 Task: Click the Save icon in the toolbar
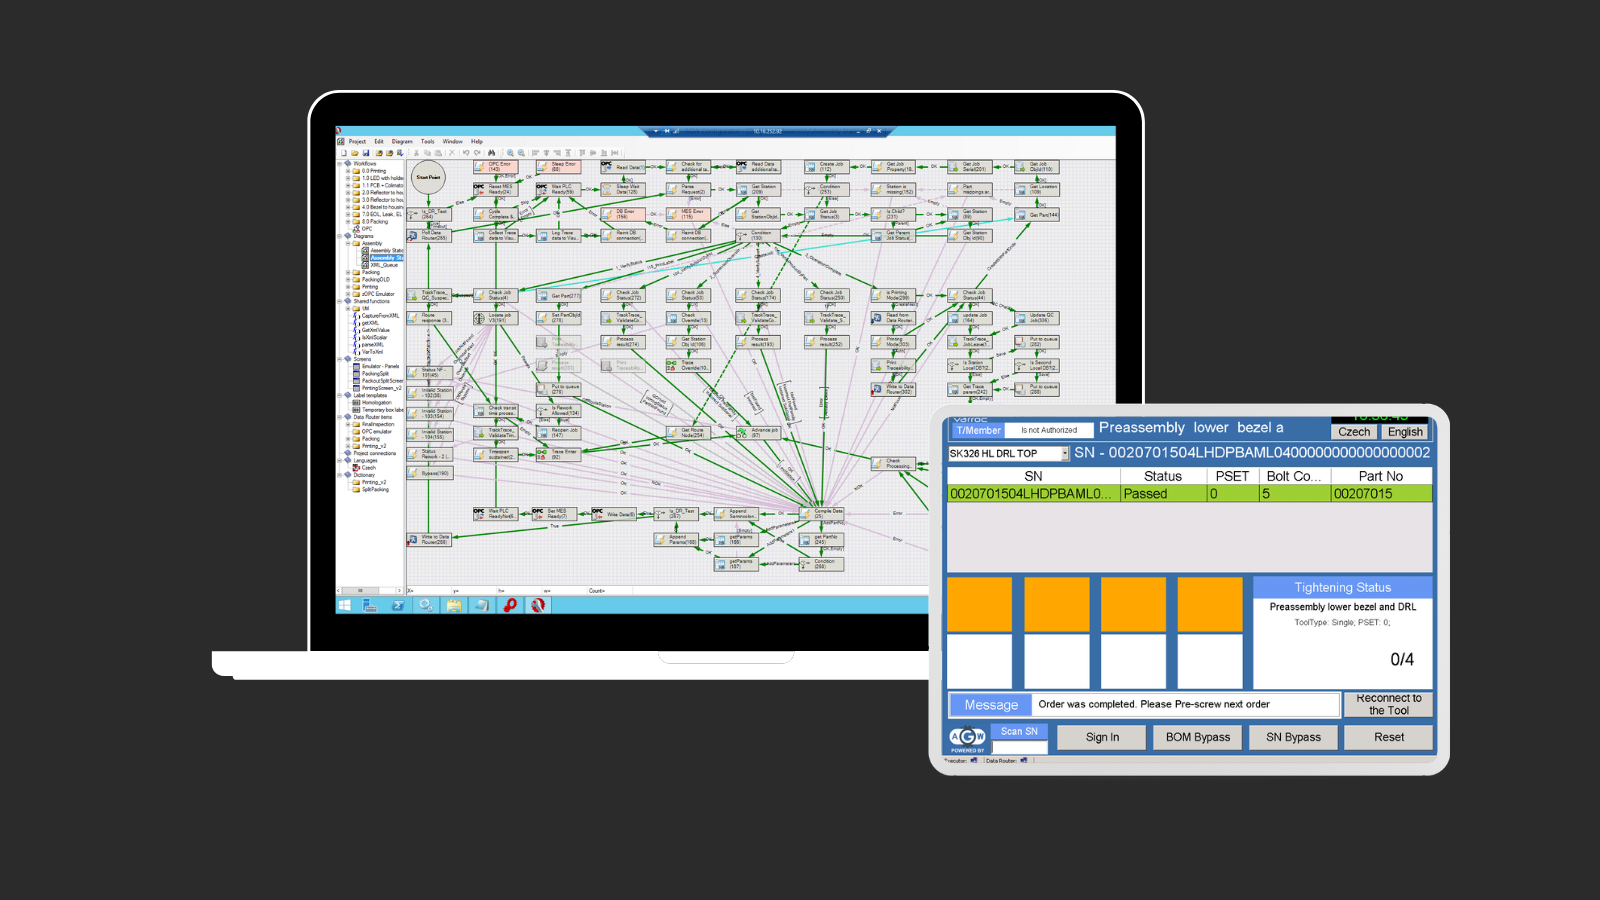tap(366, 153)
